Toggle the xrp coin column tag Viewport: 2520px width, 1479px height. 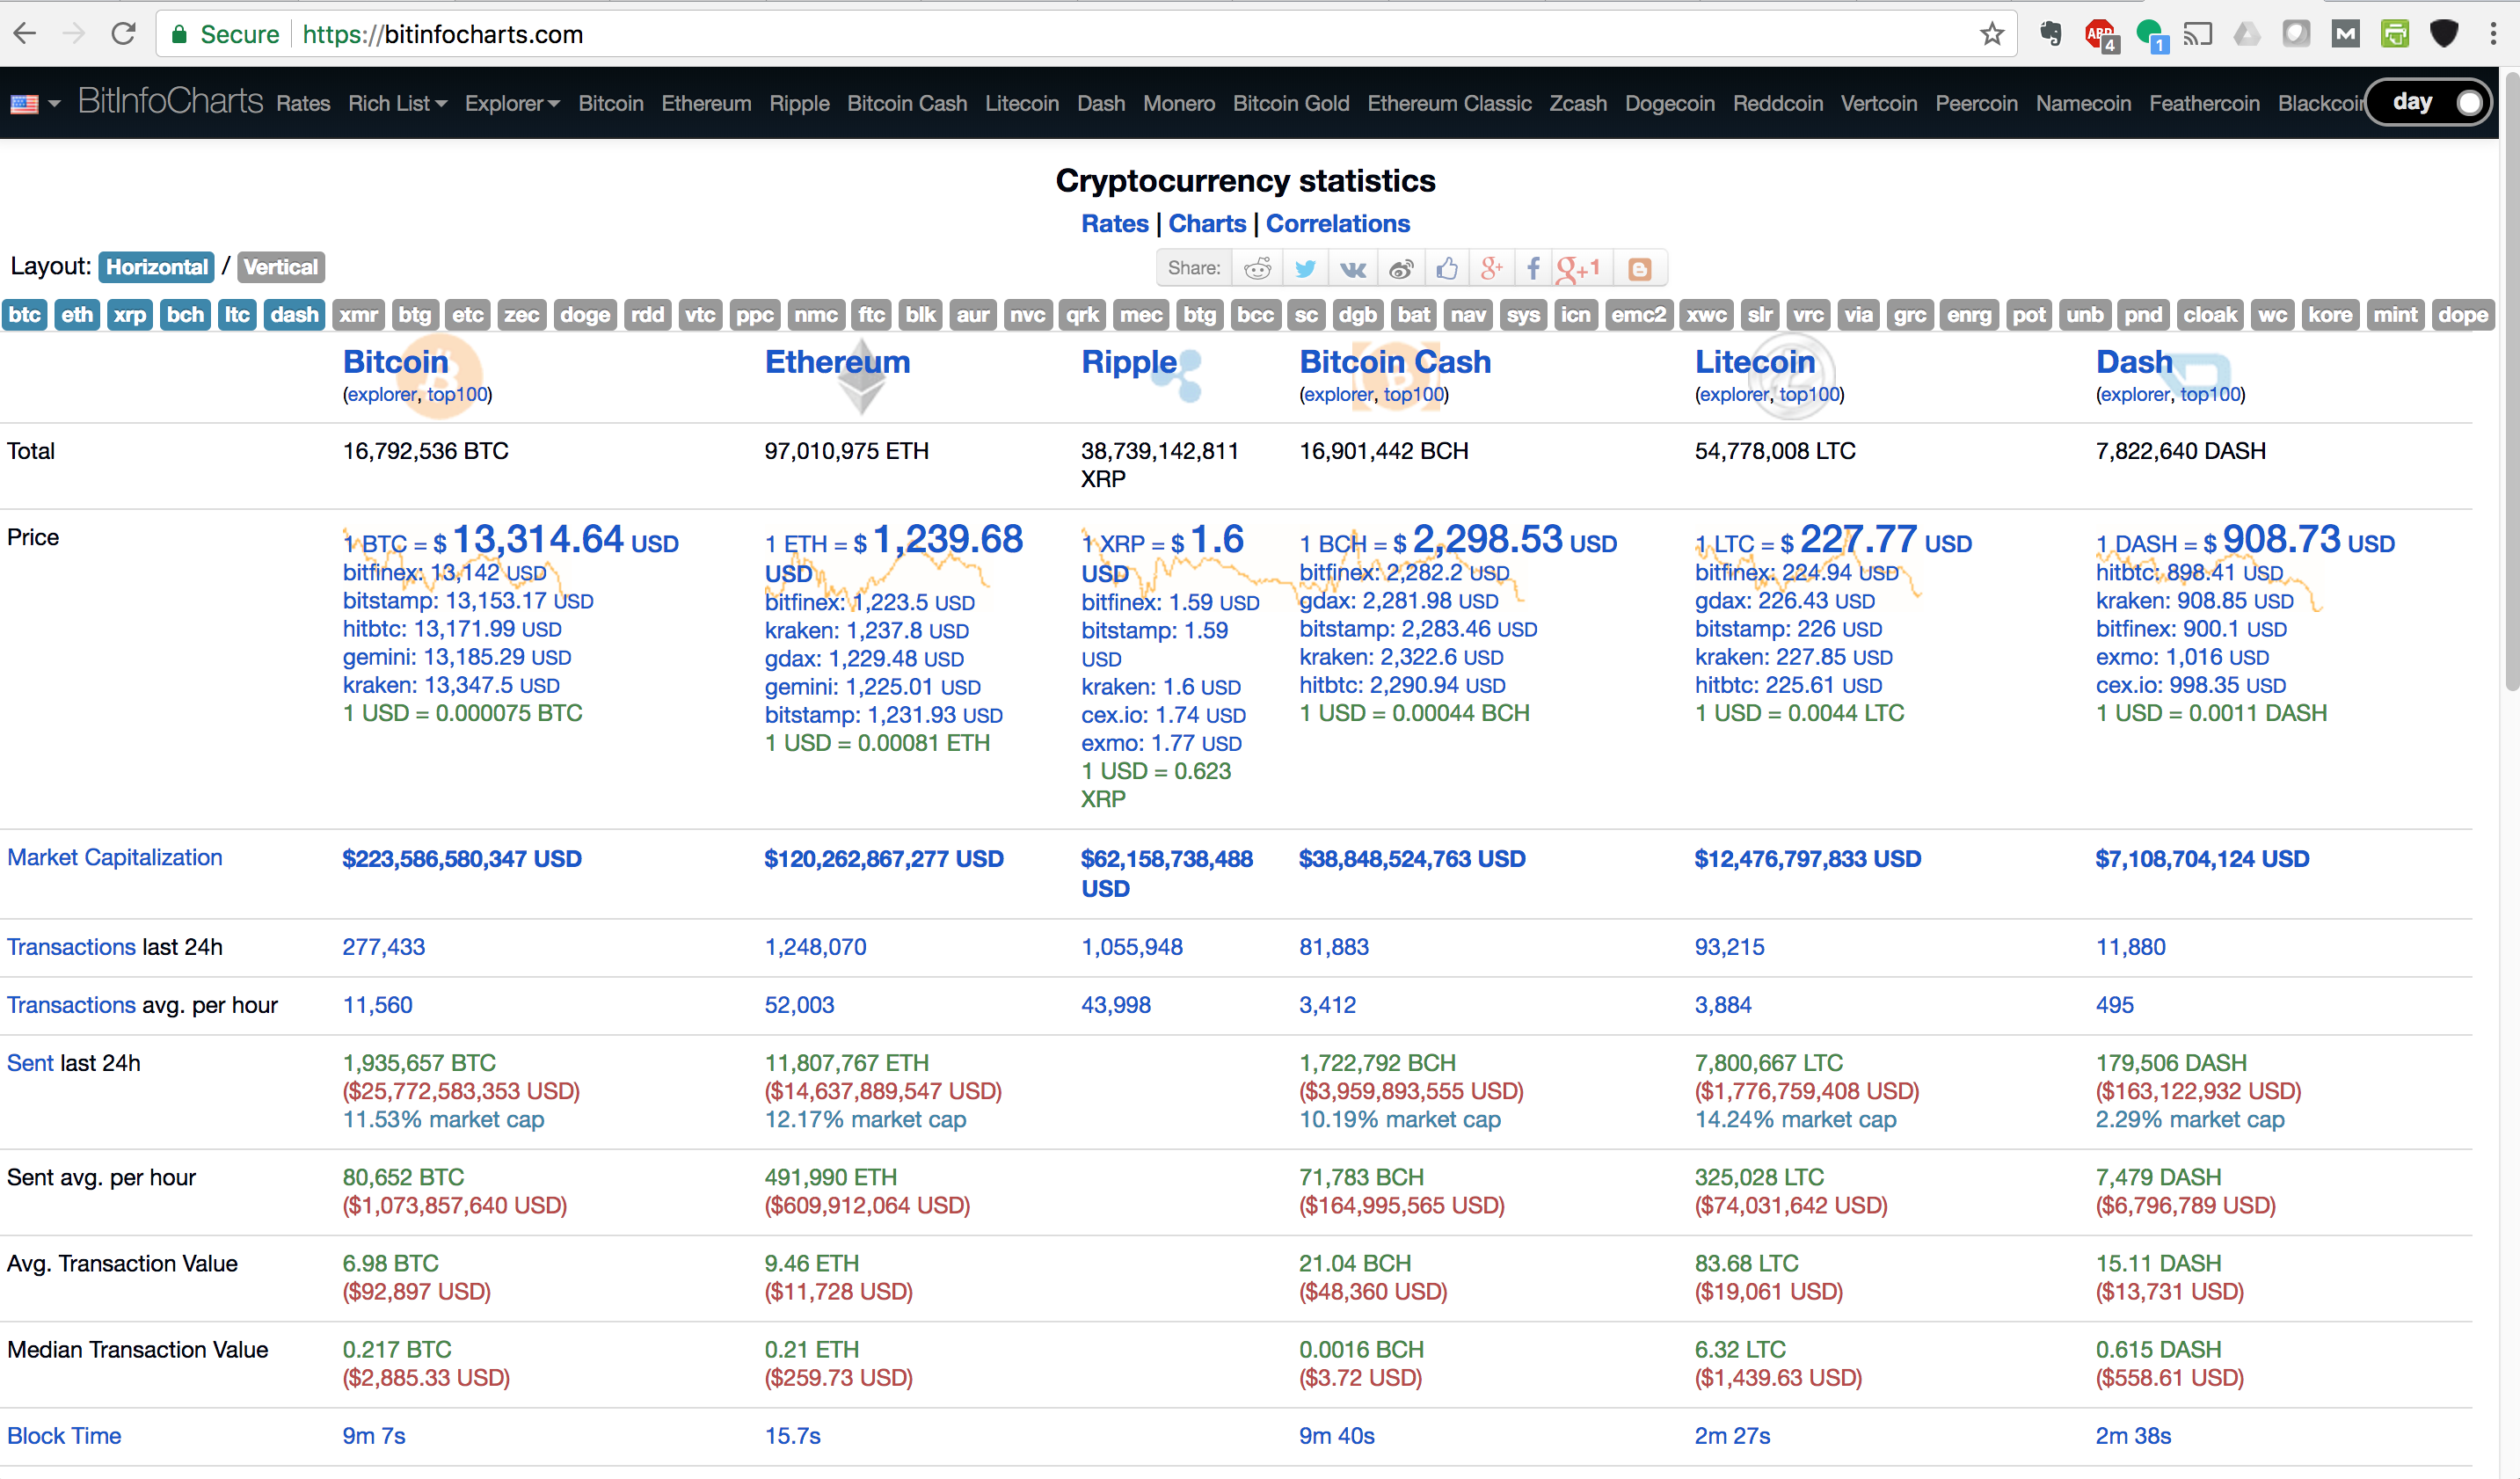pos(130,315)
